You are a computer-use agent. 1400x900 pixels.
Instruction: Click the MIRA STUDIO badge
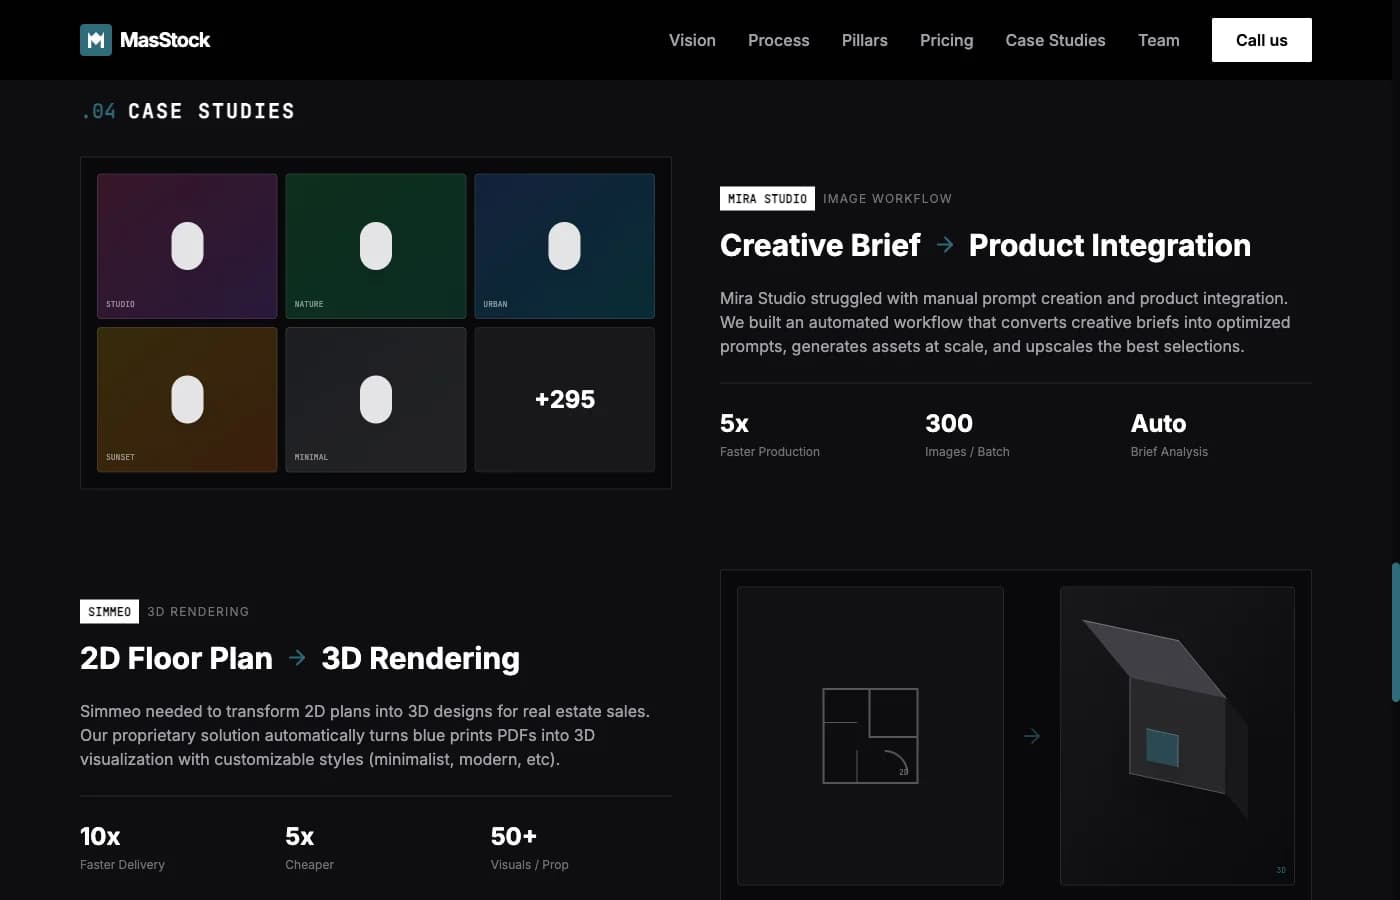(x=767, y=198)
